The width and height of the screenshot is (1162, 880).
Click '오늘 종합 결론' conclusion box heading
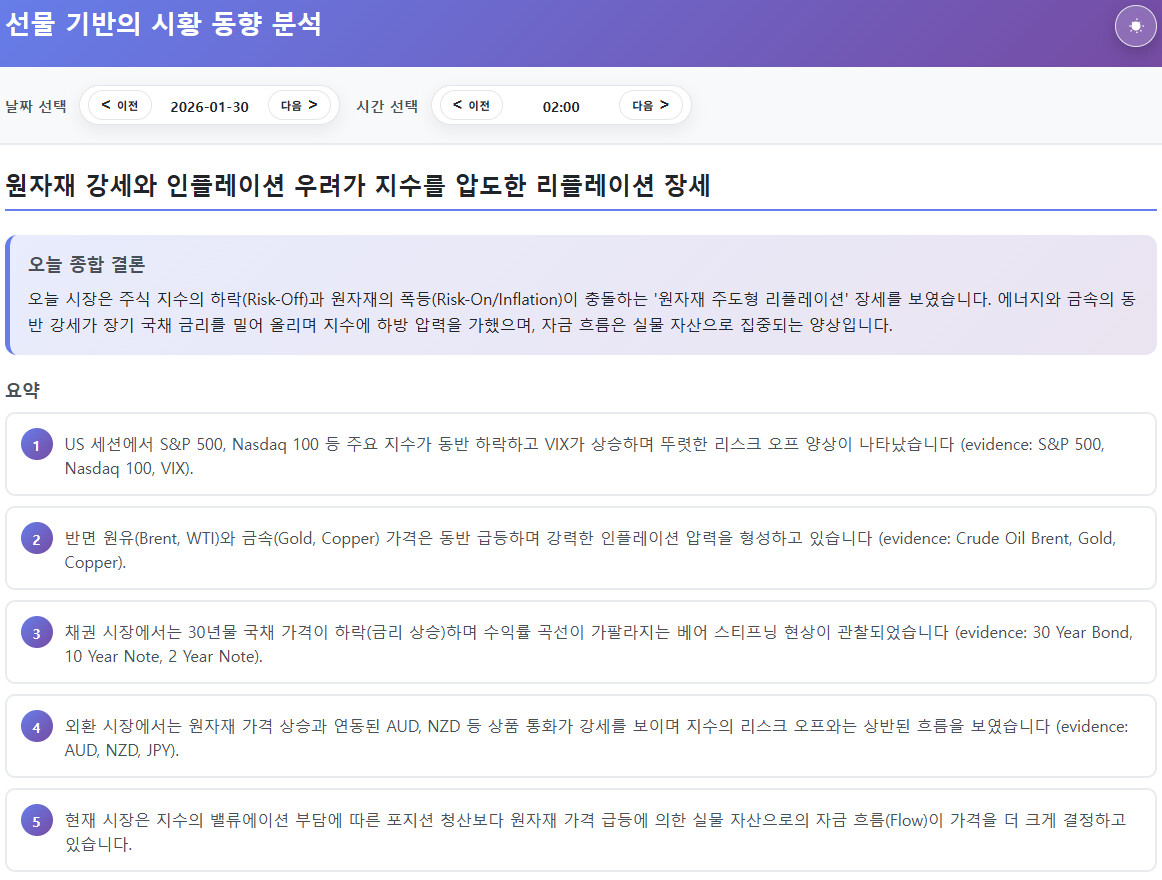(x=87, y=265)
